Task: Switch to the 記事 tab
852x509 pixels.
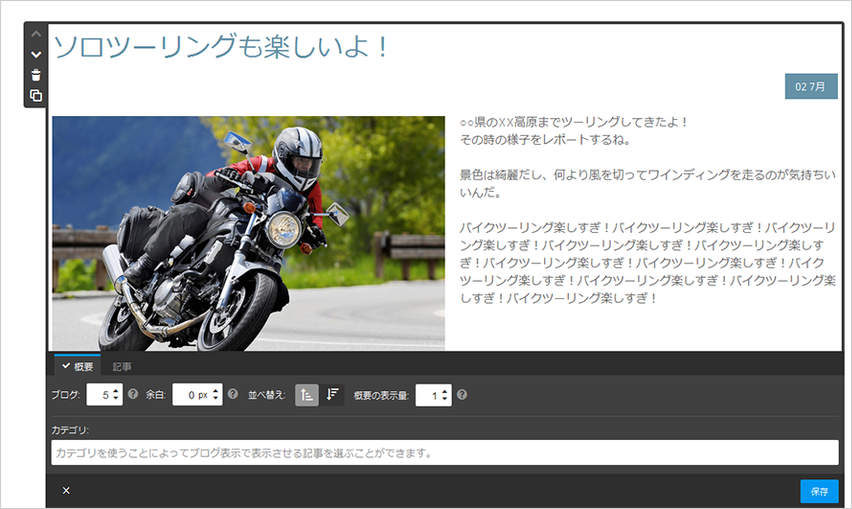Action: (122, 367)
